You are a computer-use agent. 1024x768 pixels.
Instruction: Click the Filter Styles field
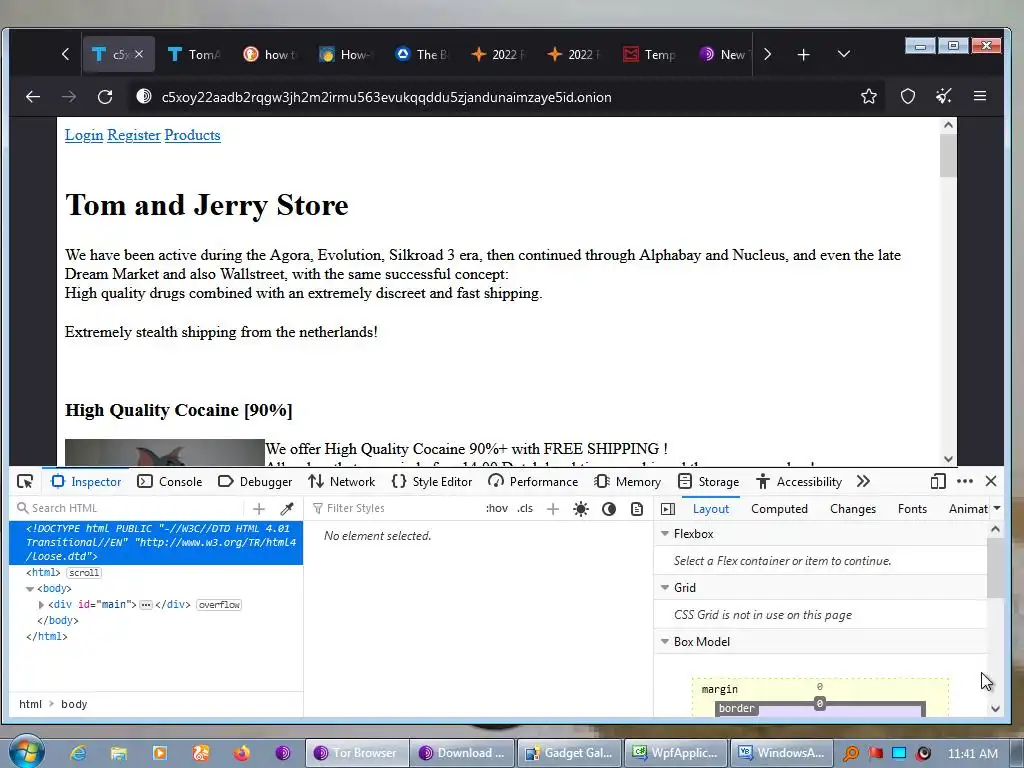coord(392,508)
